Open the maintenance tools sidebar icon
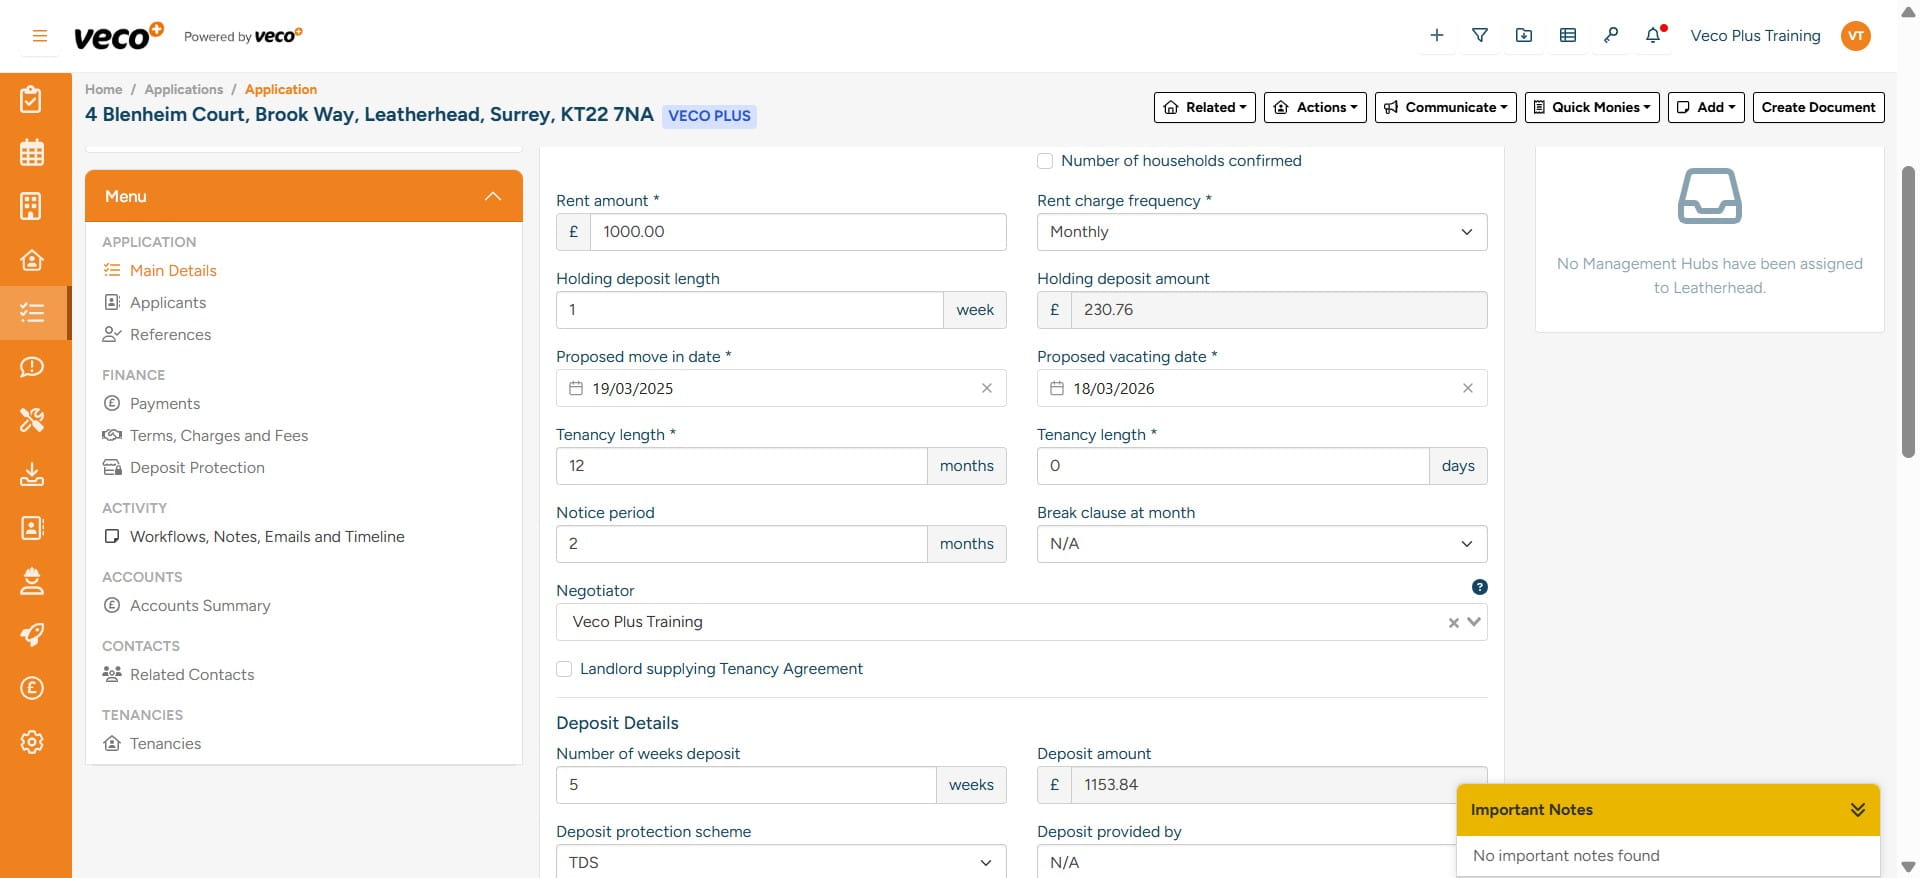The height and width of the screenshot is (878, 1920). point(32,420)
